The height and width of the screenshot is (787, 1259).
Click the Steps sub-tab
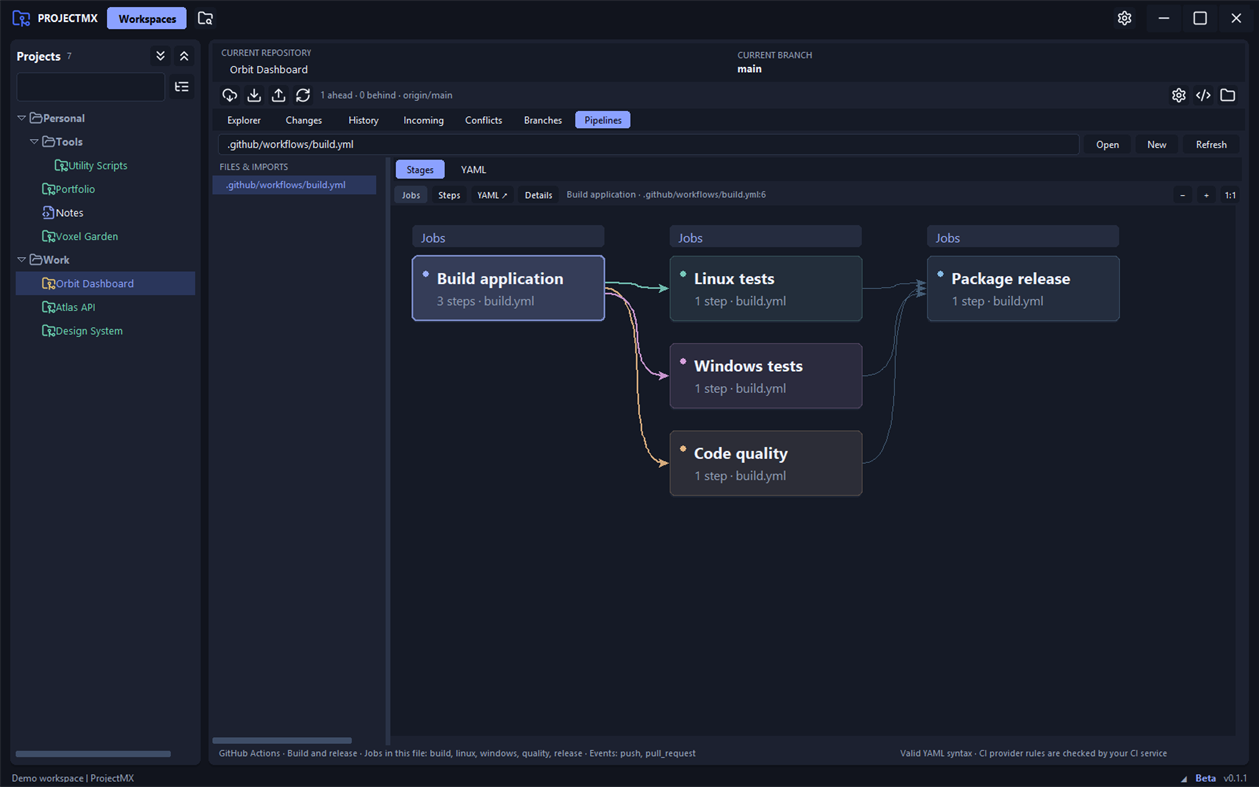click(449, 195)
